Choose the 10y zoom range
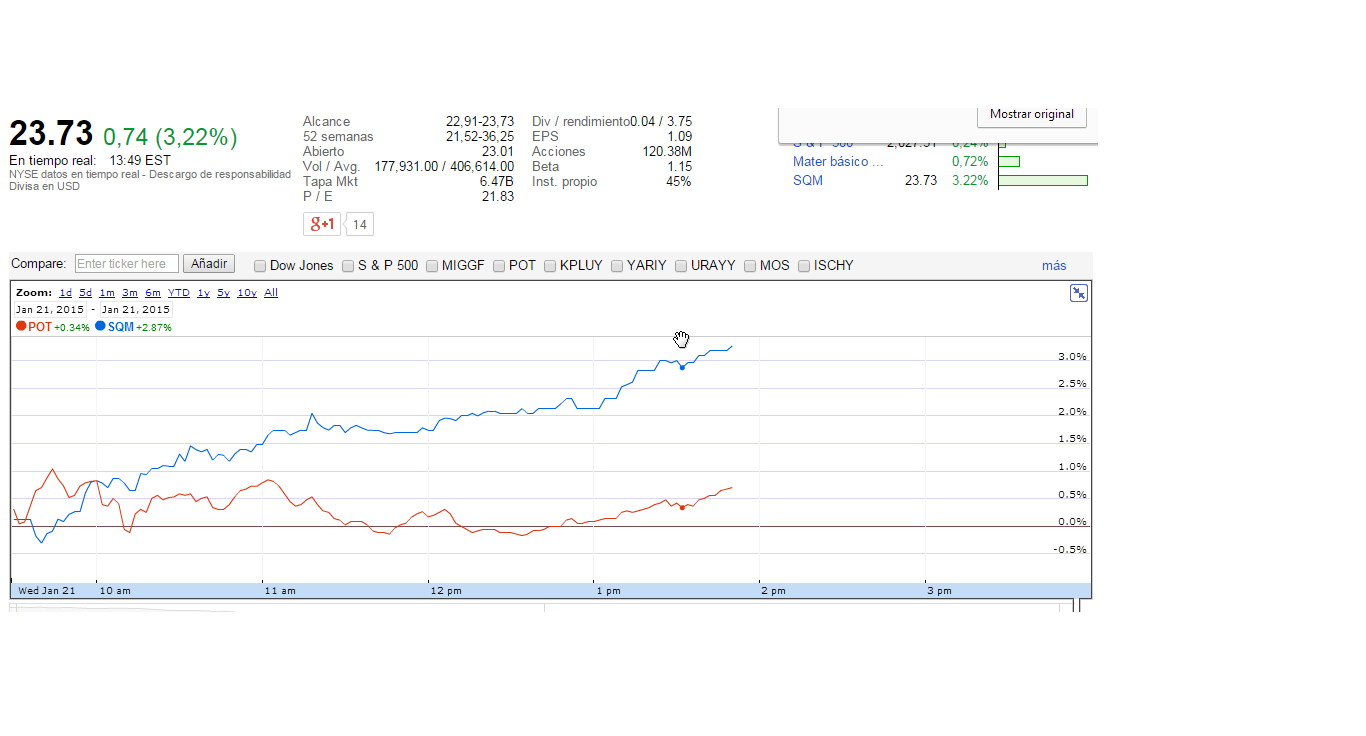Screen dimensions: 1366x736 point(247,293)
